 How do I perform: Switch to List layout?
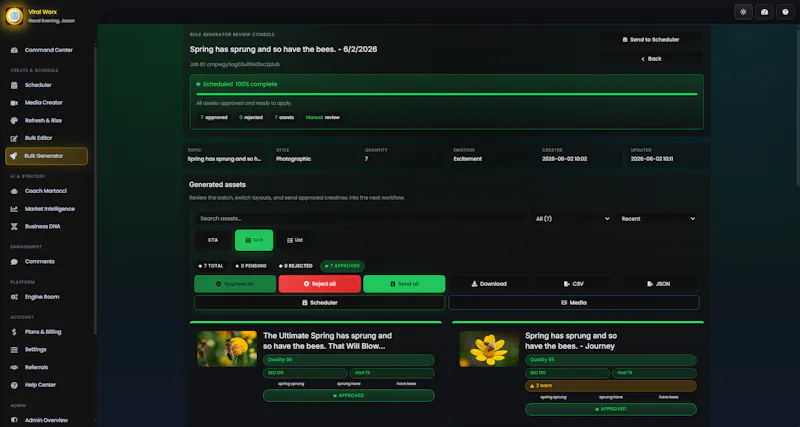click(294, 240)
